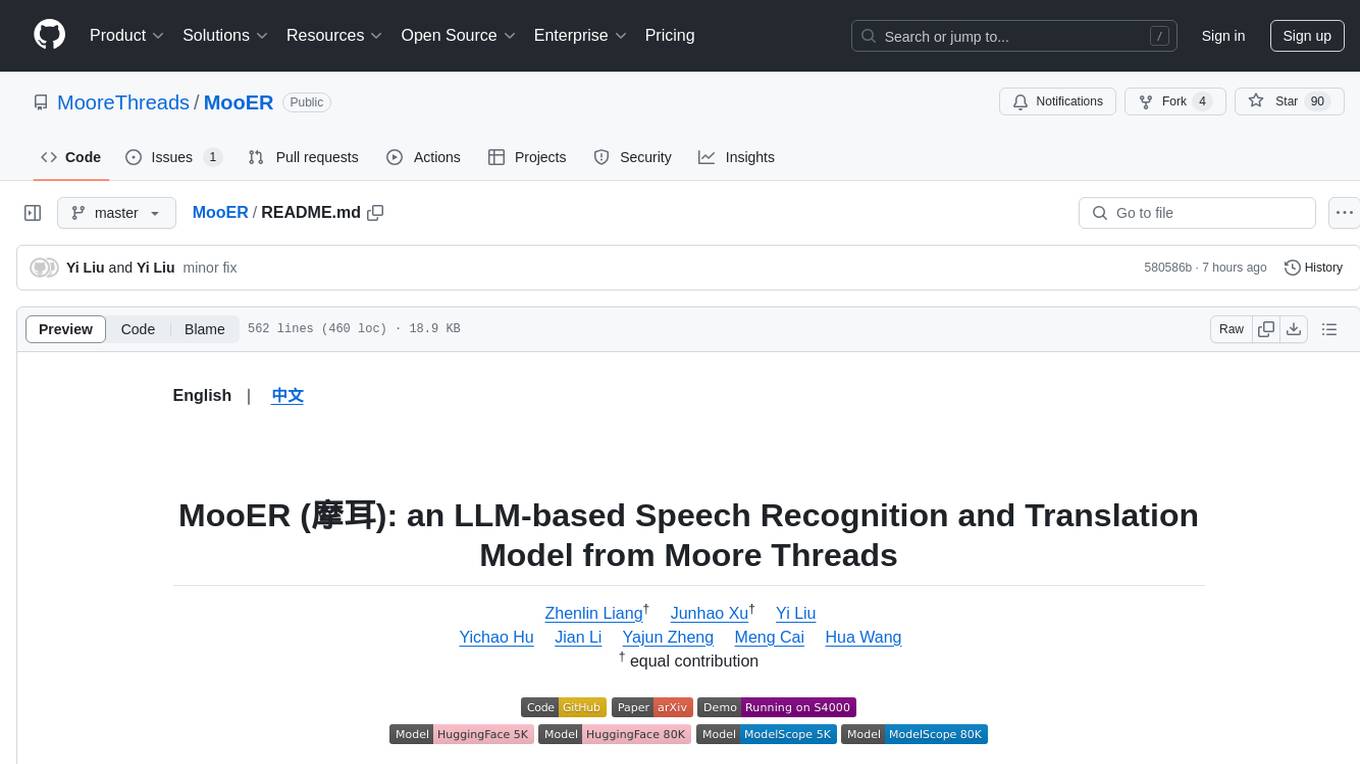The width and height of the screenshot is (1360, 764).
Task: Switch to the Insights tab
Action: [736, 157]
